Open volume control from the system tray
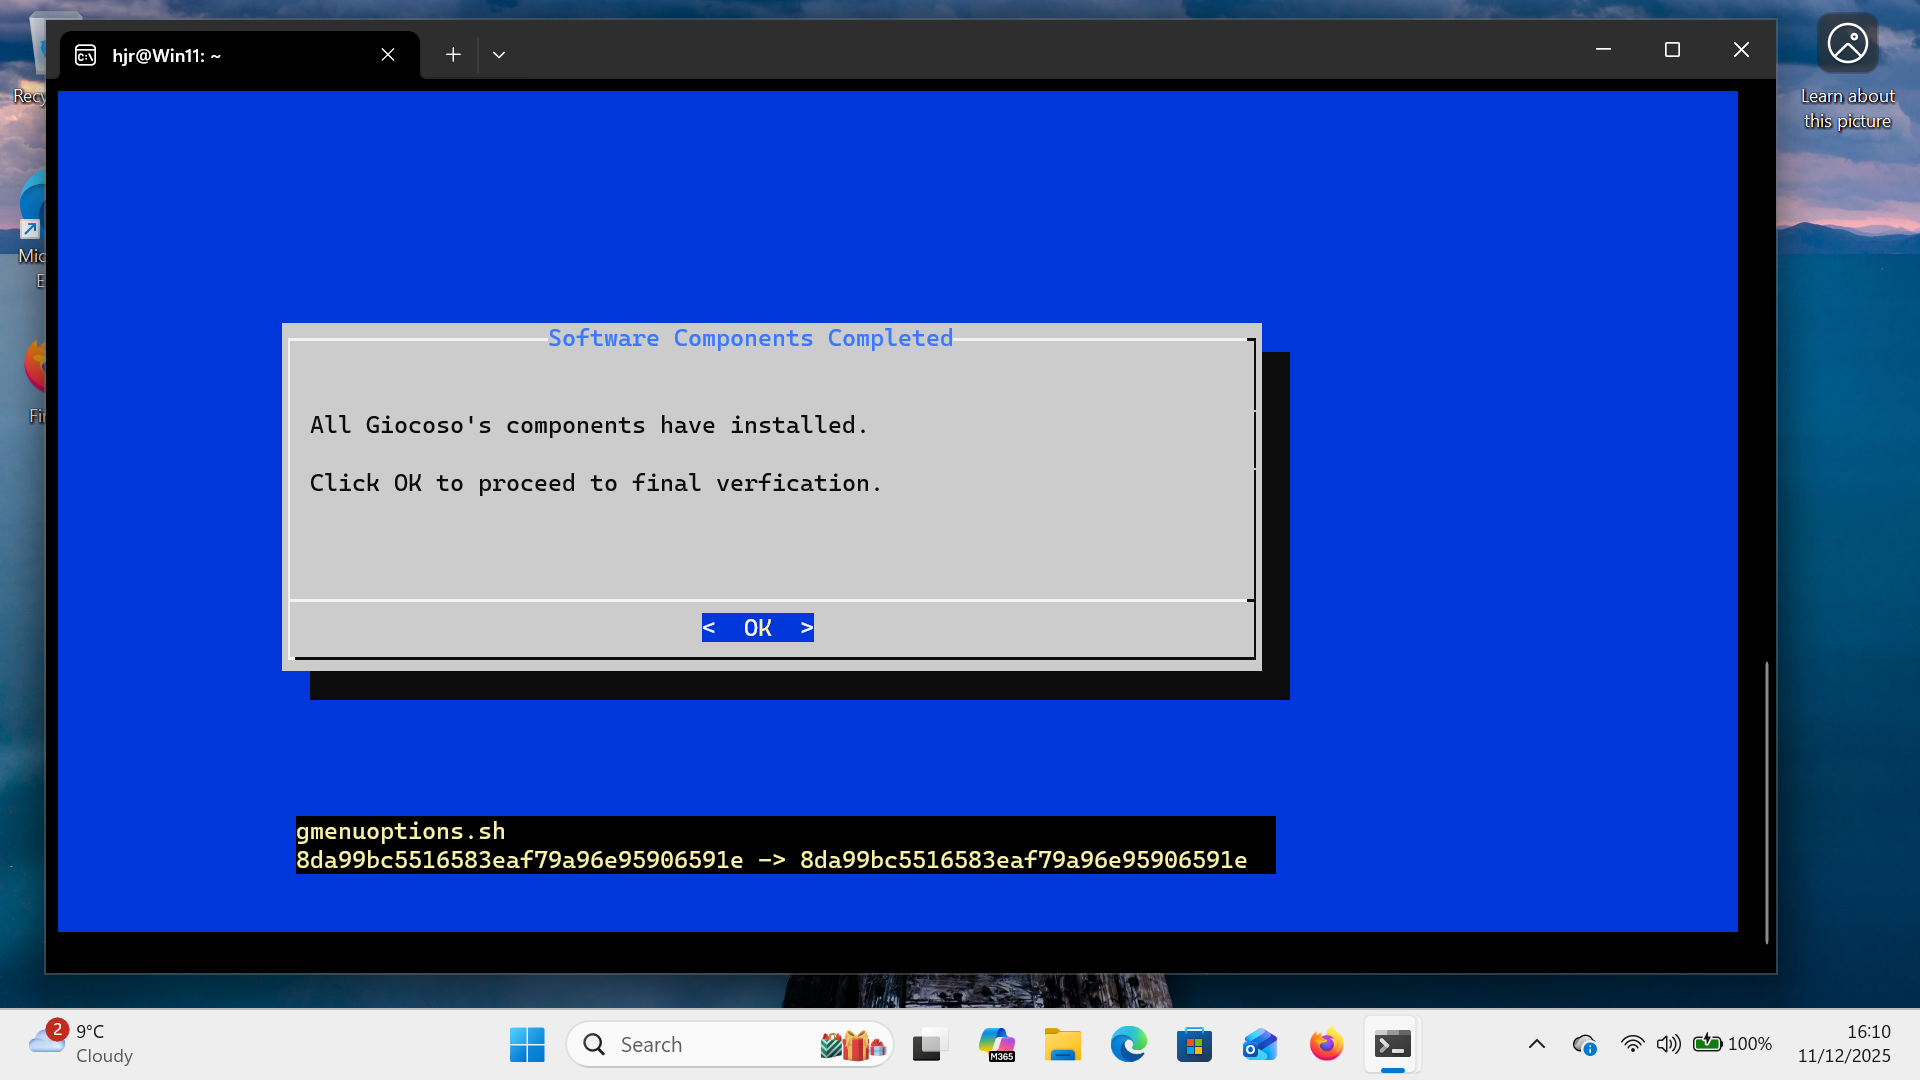Image resolution: width=1920 pixels, height=1080 pixels. pyautogui.click(x=1669, y=1044)
